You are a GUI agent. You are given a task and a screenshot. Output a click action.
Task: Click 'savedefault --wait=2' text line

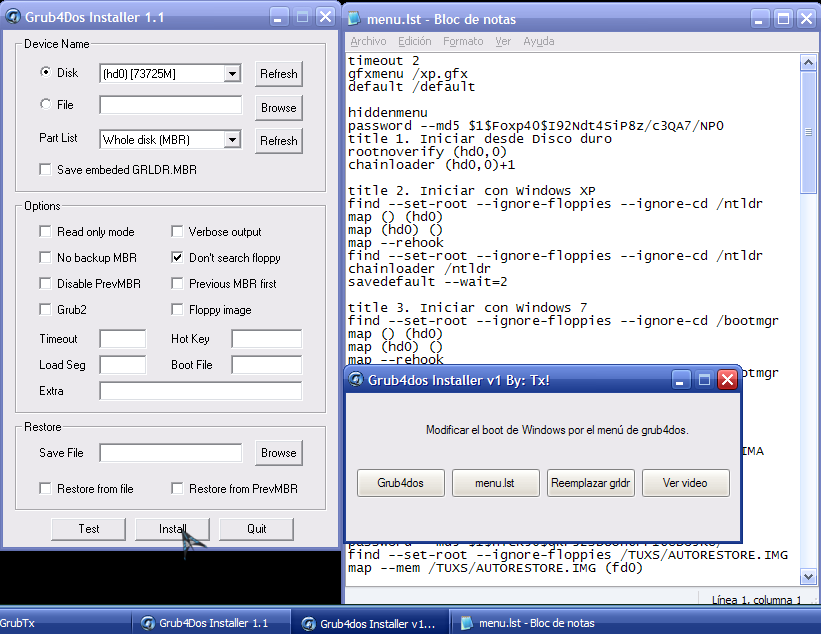click(x=428, y=282)
